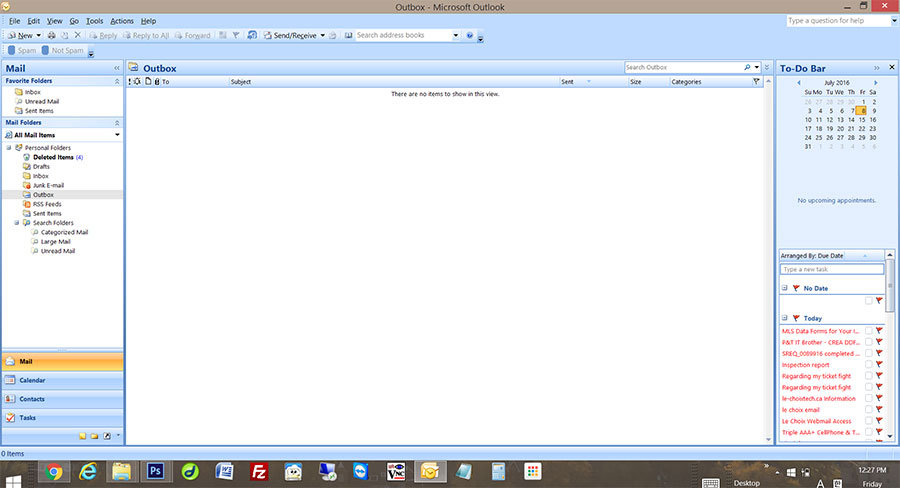Open the File menu
Image resolution: width=900 pixels, height=488 pixels.
click(x=14, y=21)
